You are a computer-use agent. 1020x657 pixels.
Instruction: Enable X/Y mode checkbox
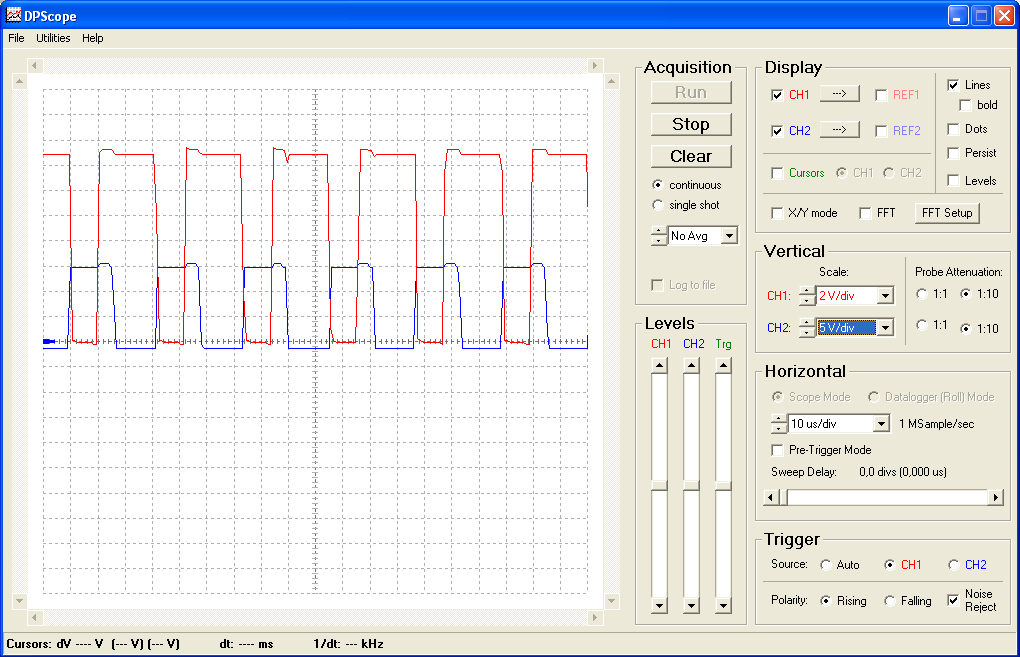point(777,213)
